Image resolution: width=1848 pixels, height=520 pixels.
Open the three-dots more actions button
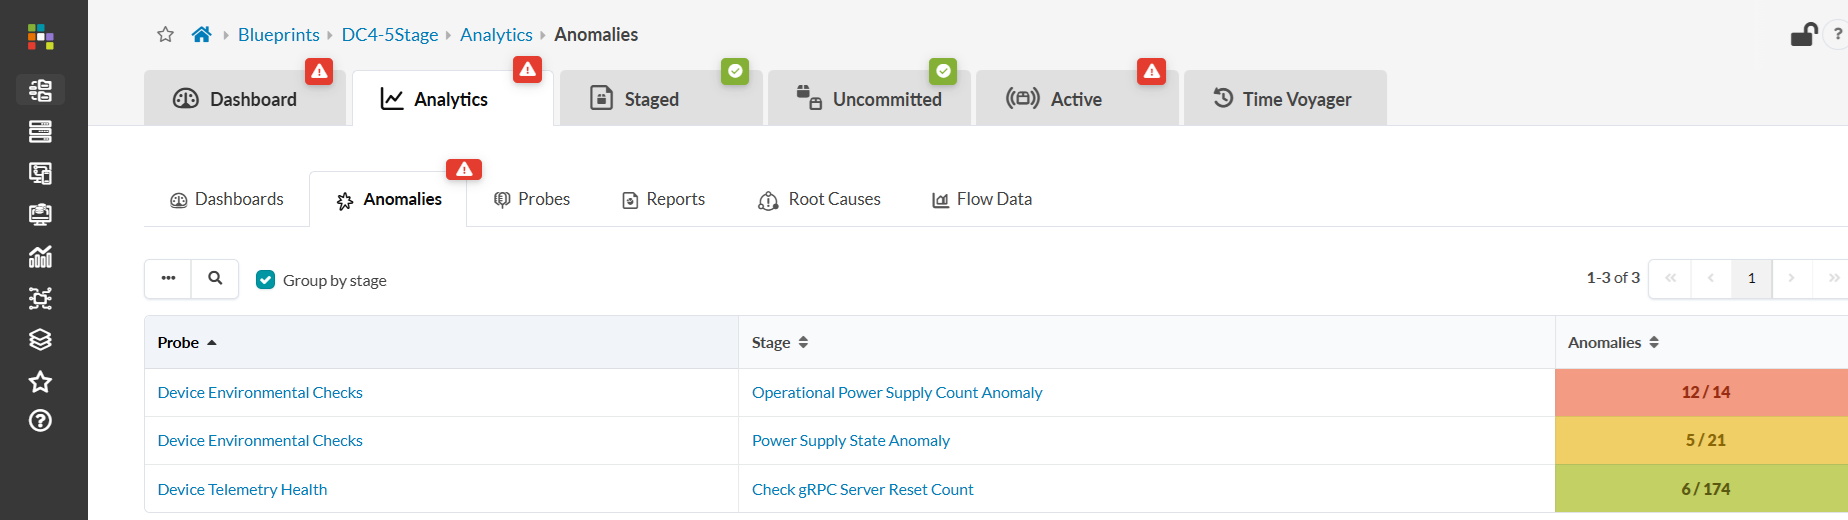[168, 279]
